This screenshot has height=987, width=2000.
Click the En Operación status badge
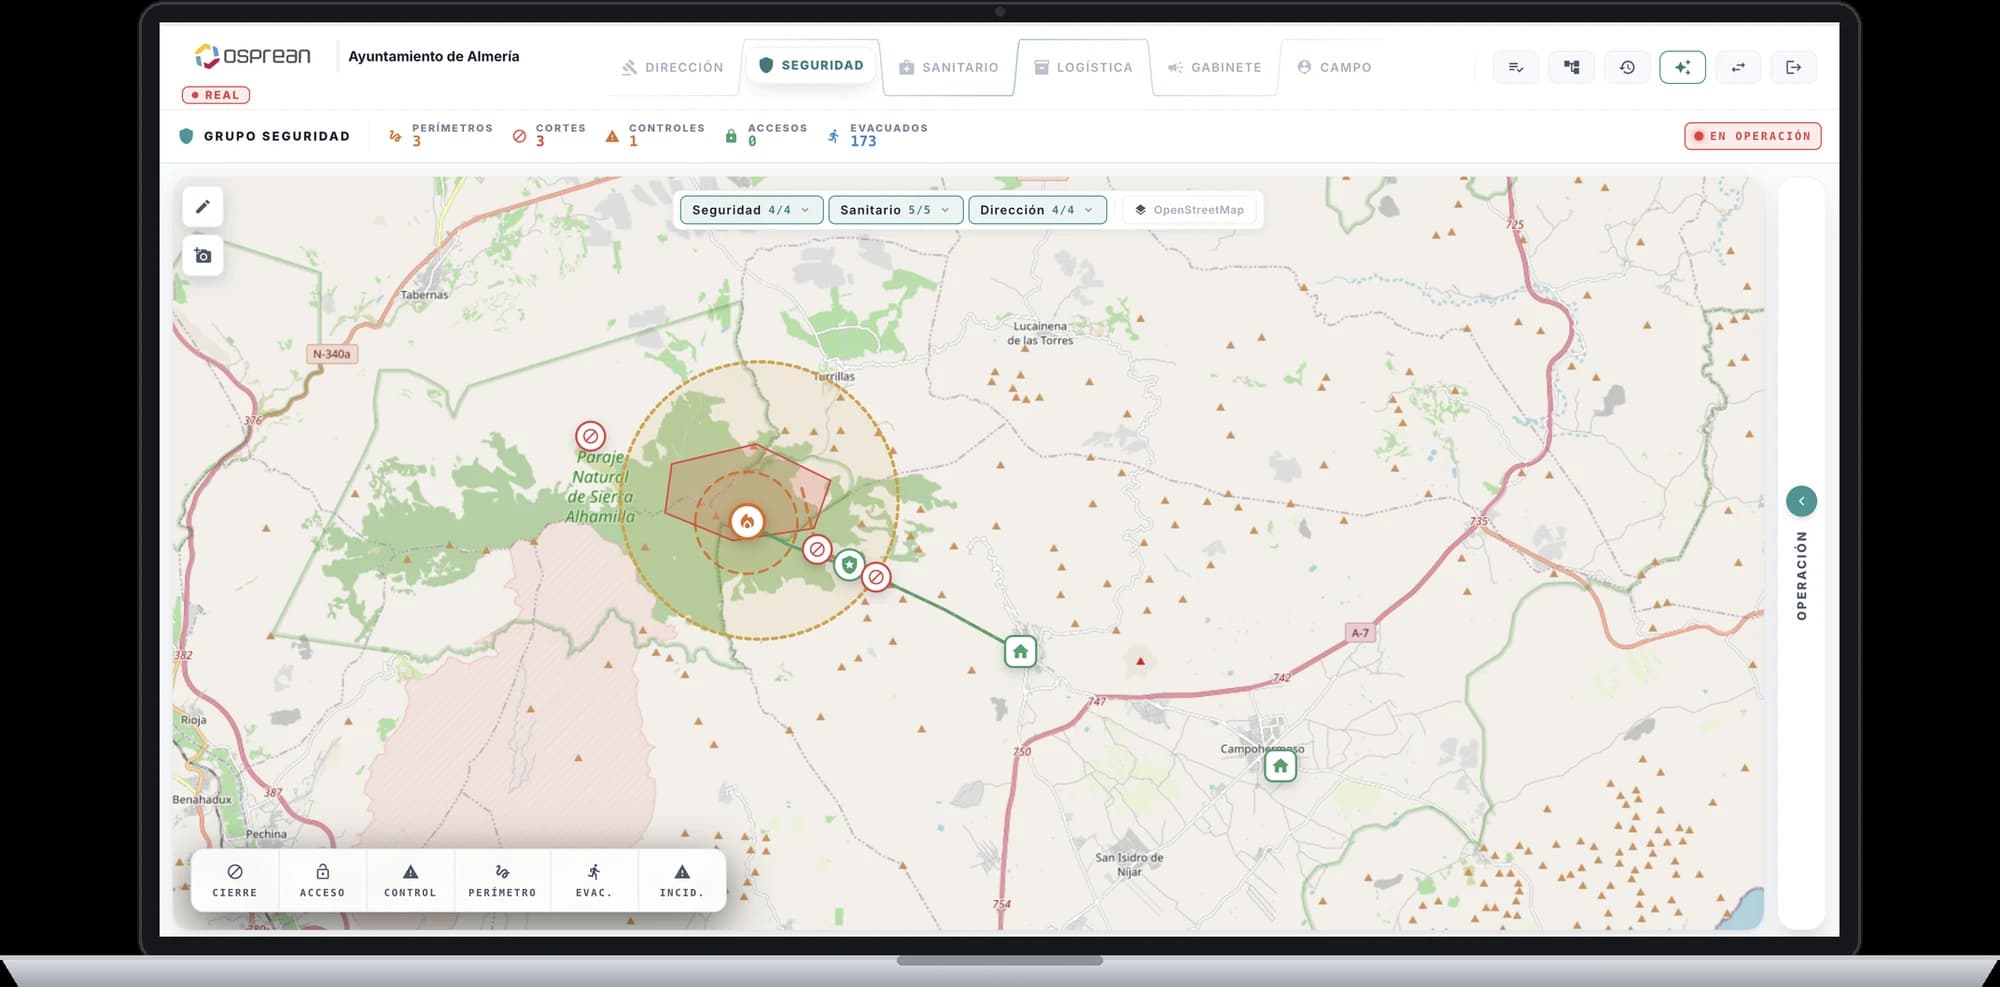1753,136
